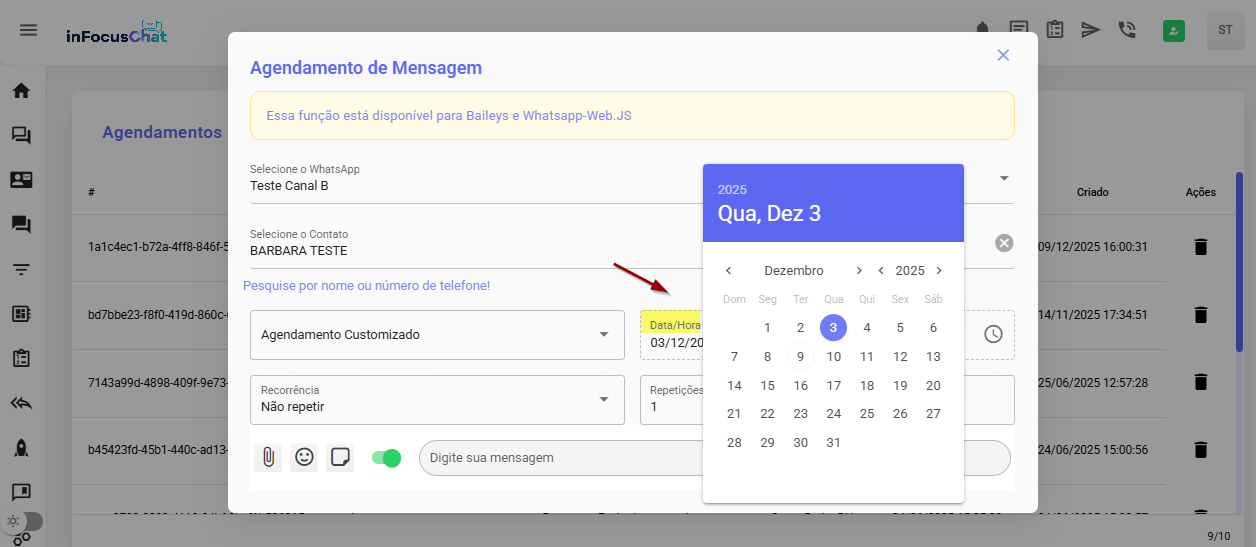Screen dimensions: 1256x547
Task: Open the emoji picker icon
Action: 304,457
